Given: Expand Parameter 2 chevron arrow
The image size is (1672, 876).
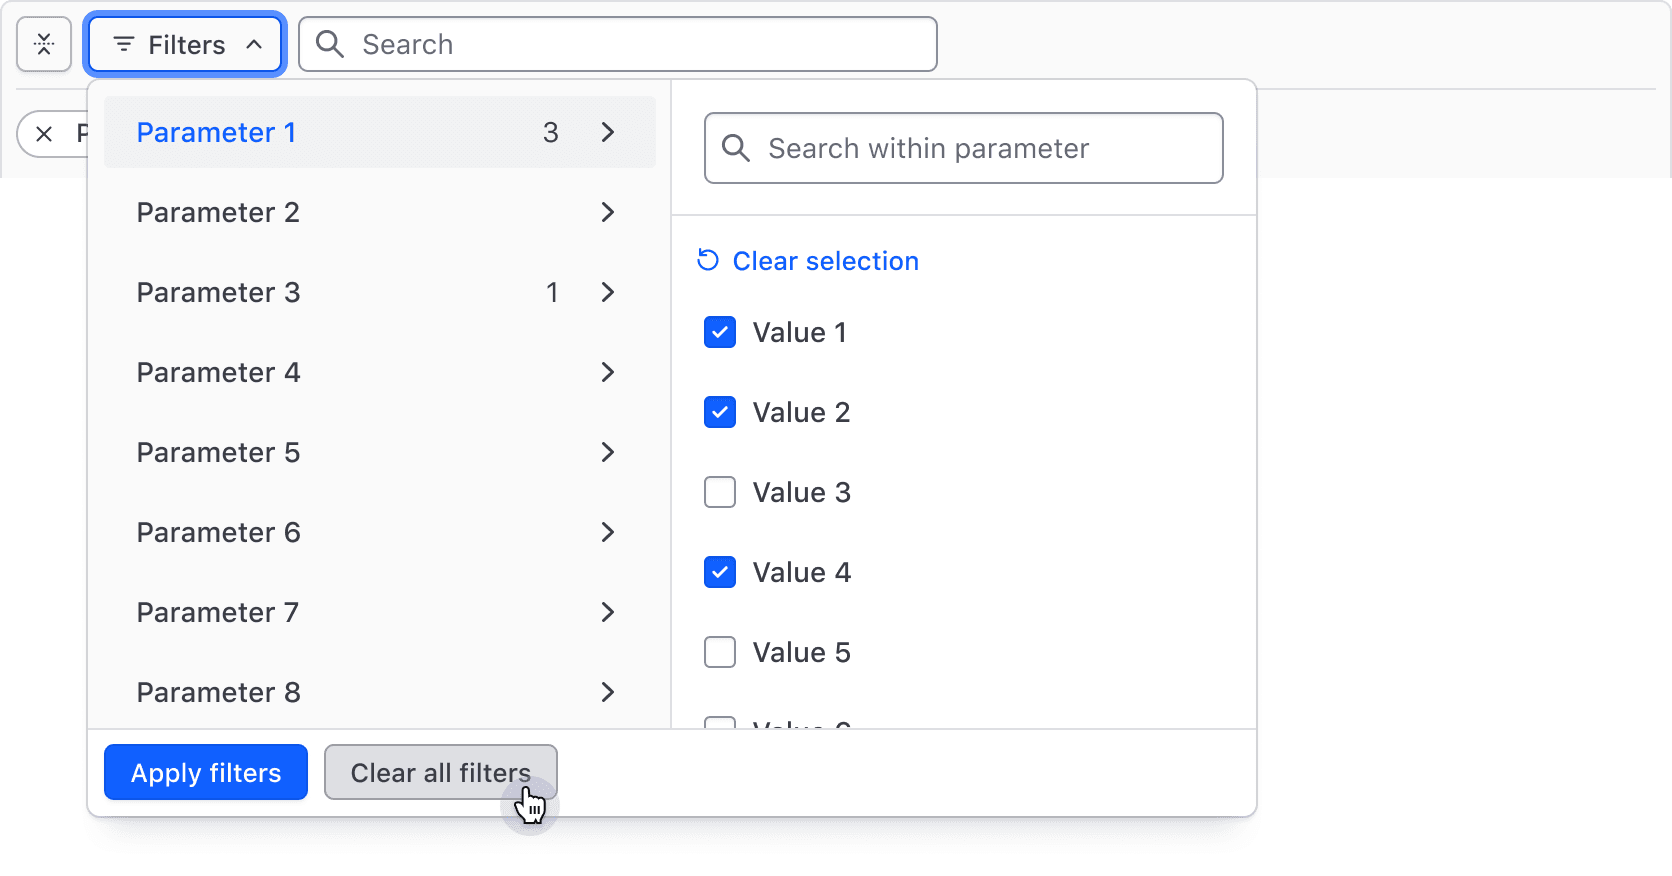Looking at the screenshot, I should tap(607, 212).
